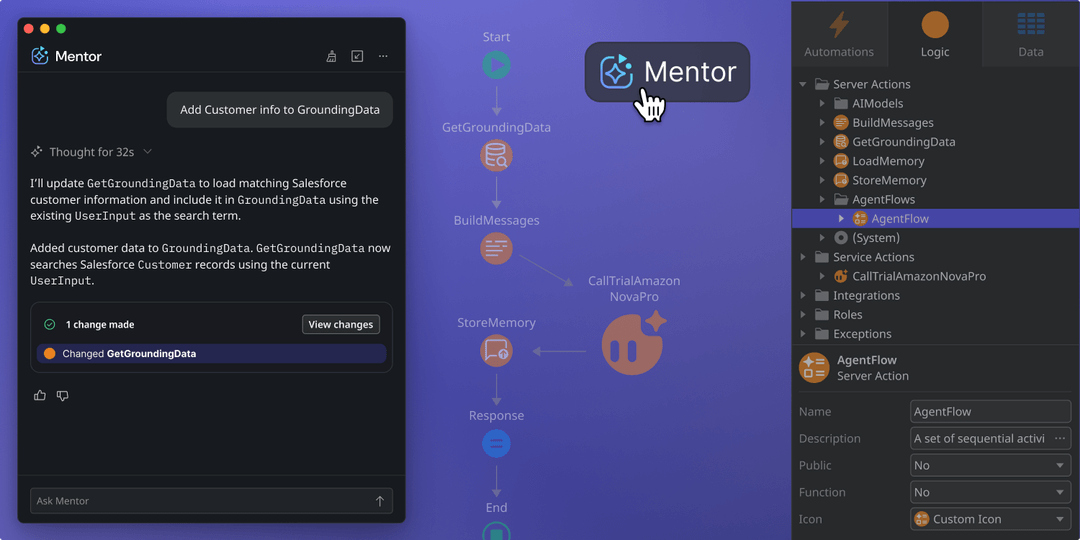The width and height of the screenshot is (1080, 540).
Task: Select the StoreMemory node in the flow
Action: (496, 351)
